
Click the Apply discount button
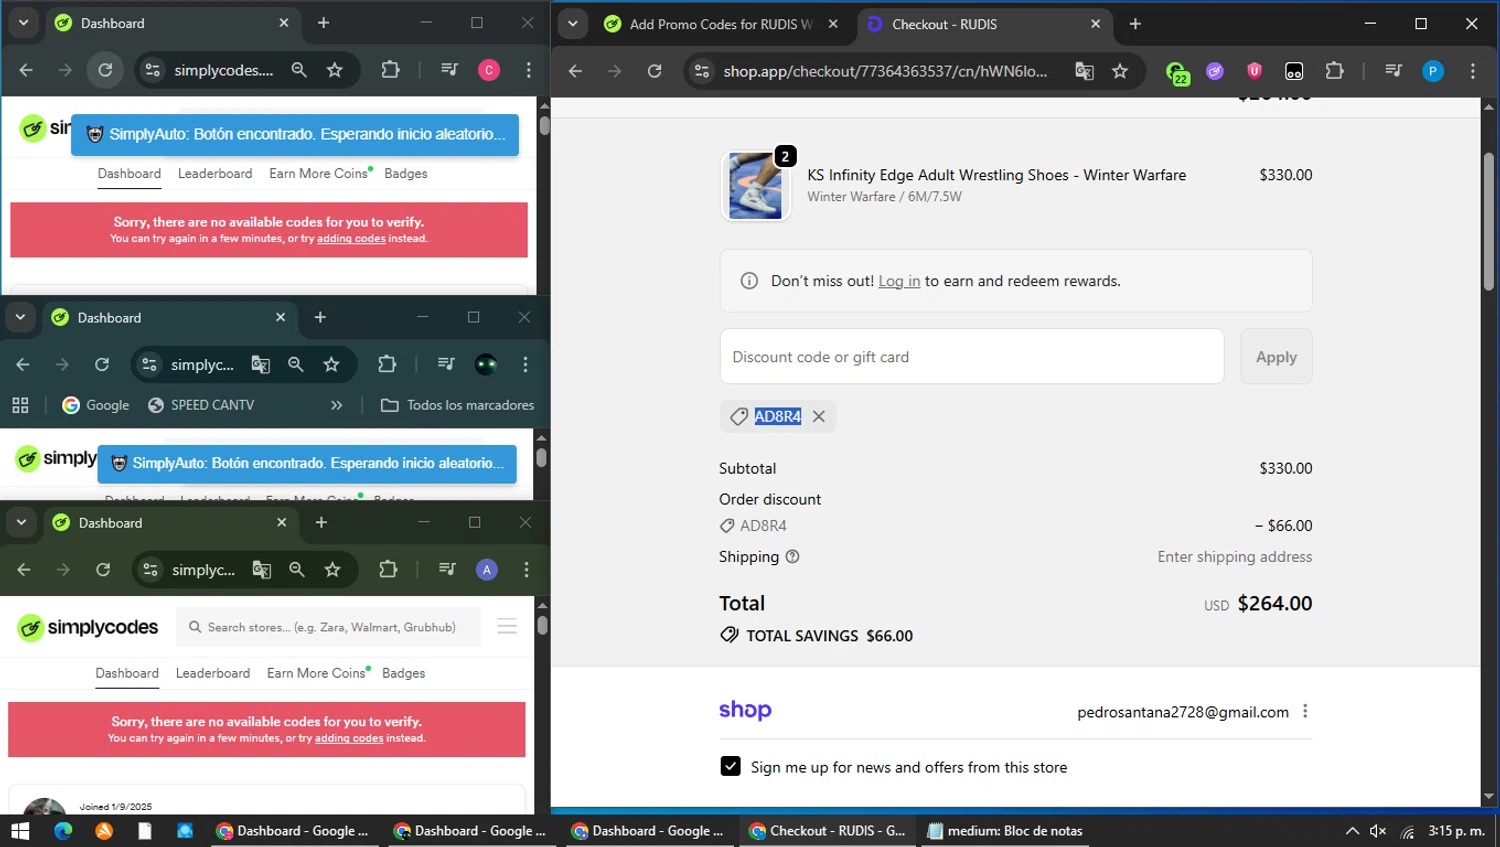(x=1276, y=357)
